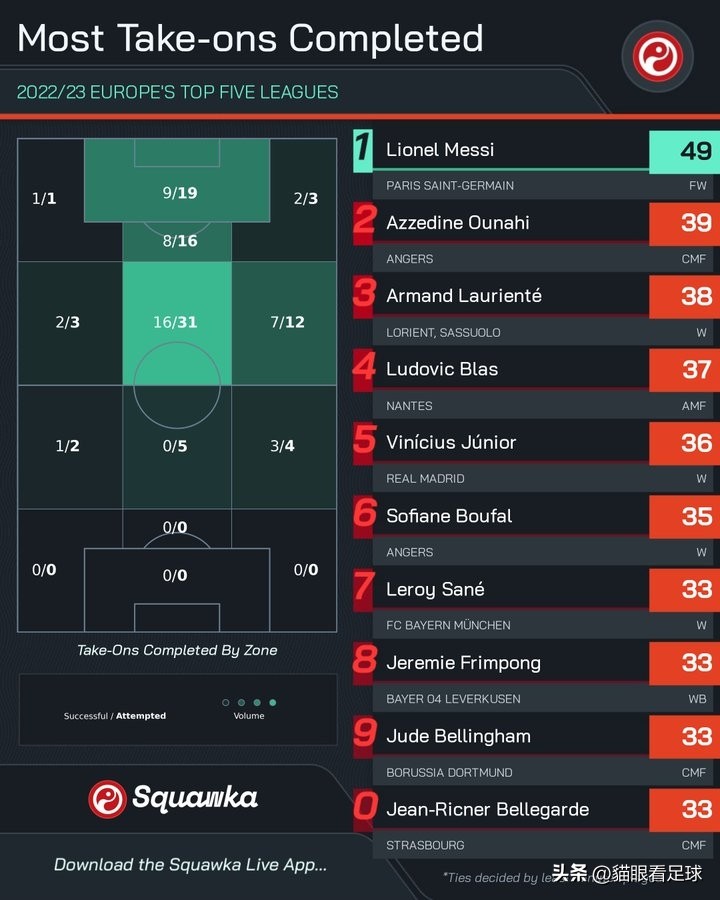Click the 头条 @猫眼看足球 watermark
The image size is (720, 900).
pyautogui.click(x=628, y=873)
